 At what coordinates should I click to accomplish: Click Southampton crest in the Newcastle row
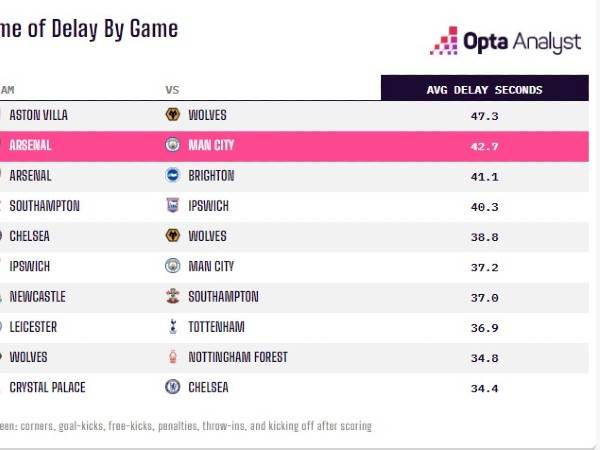tap(174, 297)
